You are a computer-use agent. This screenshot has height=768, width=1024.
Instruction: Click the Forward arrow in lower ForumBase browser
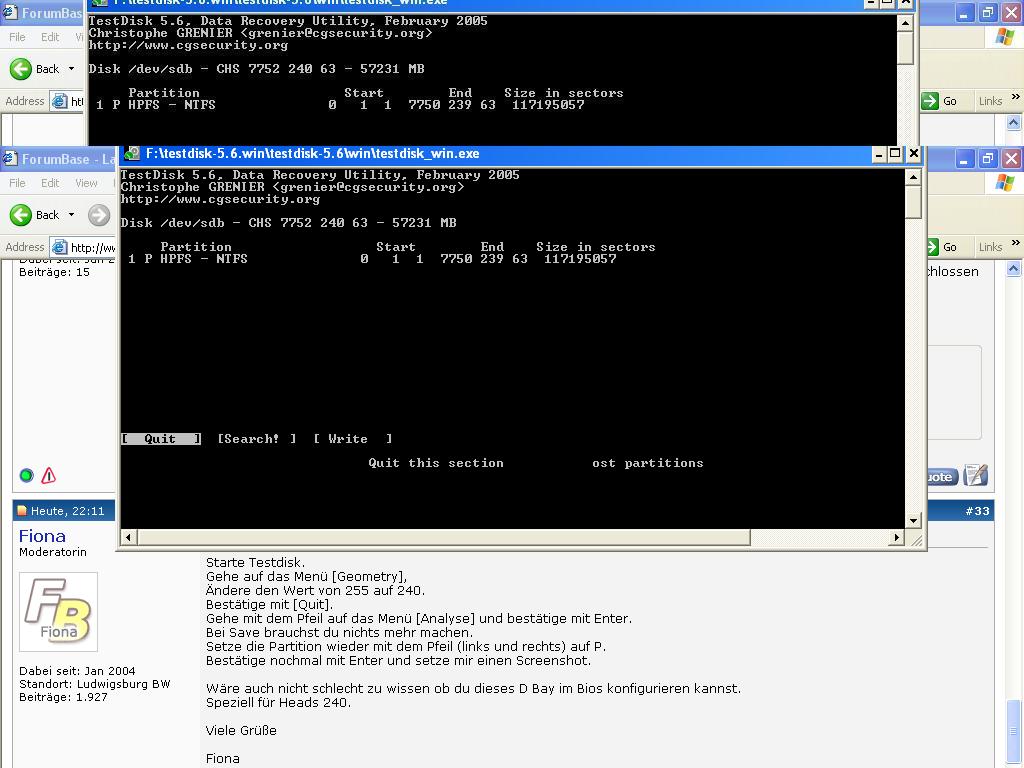(x=99, y=215)
